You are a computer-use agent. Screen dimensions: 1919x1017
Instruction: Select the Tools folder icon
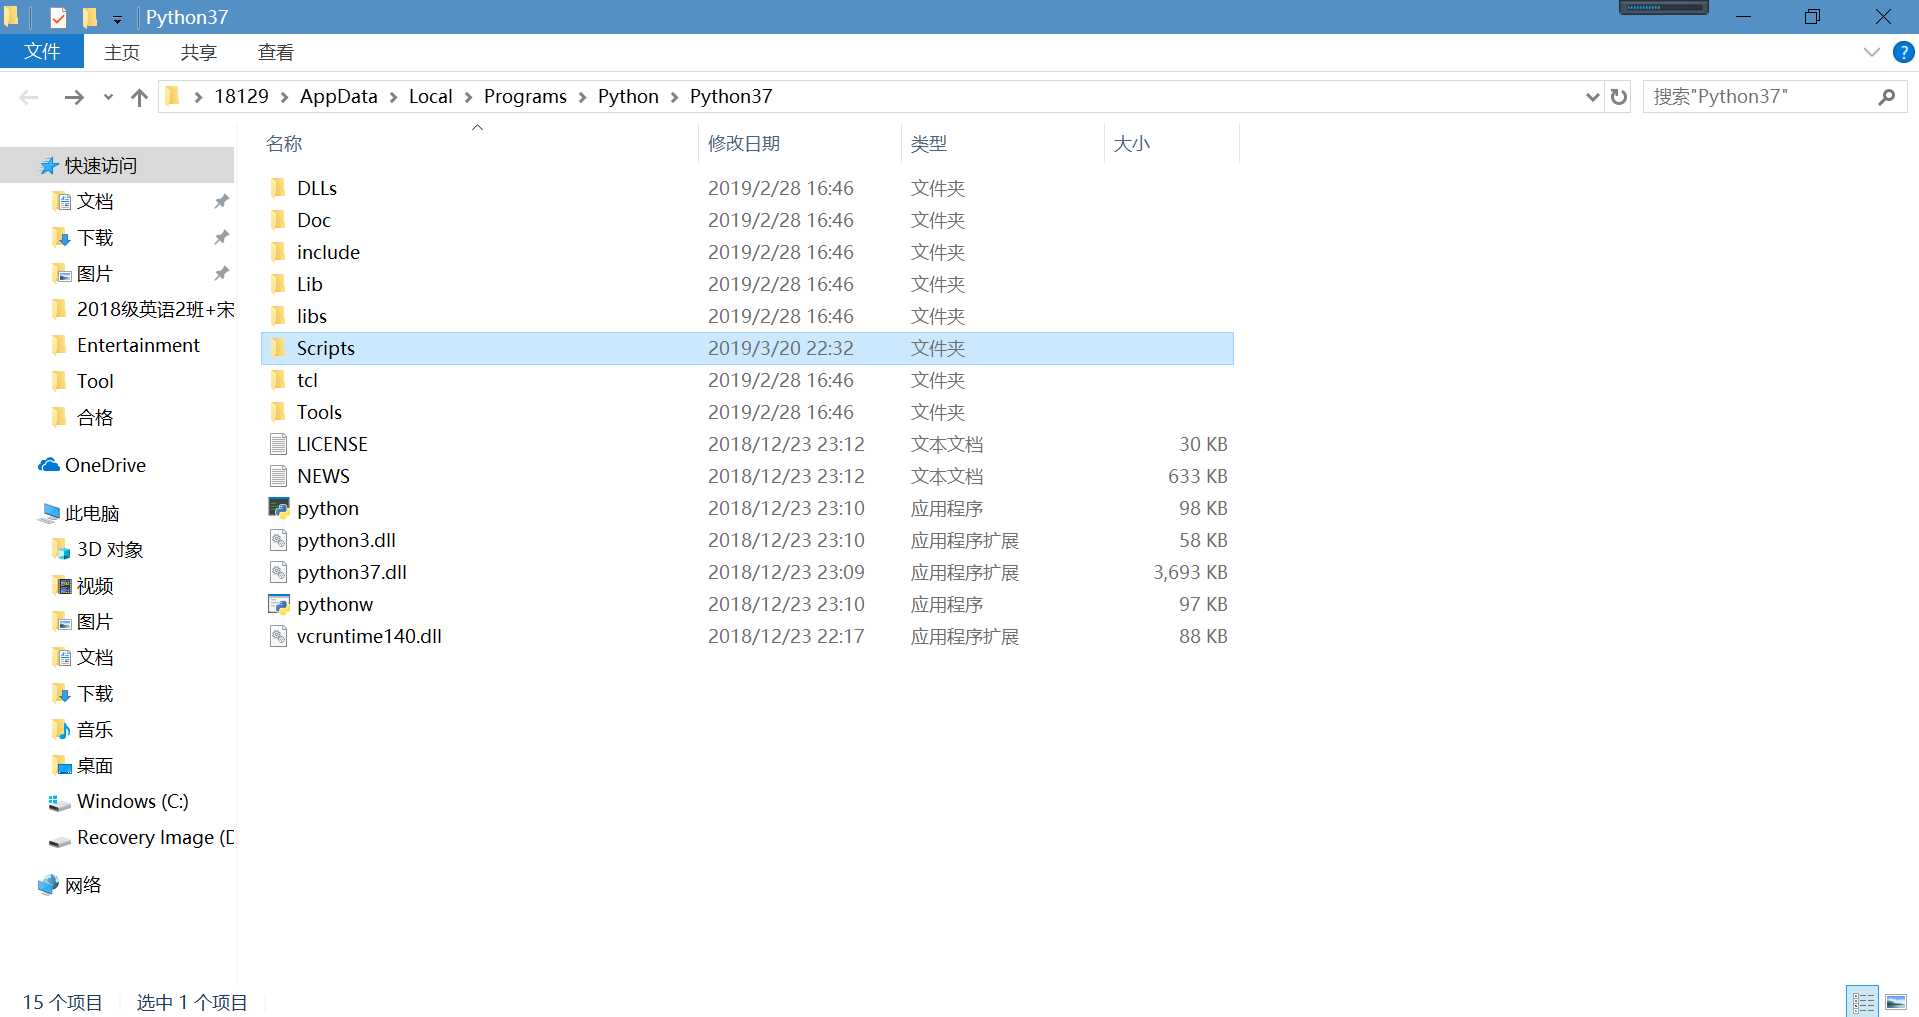(279, 412)
